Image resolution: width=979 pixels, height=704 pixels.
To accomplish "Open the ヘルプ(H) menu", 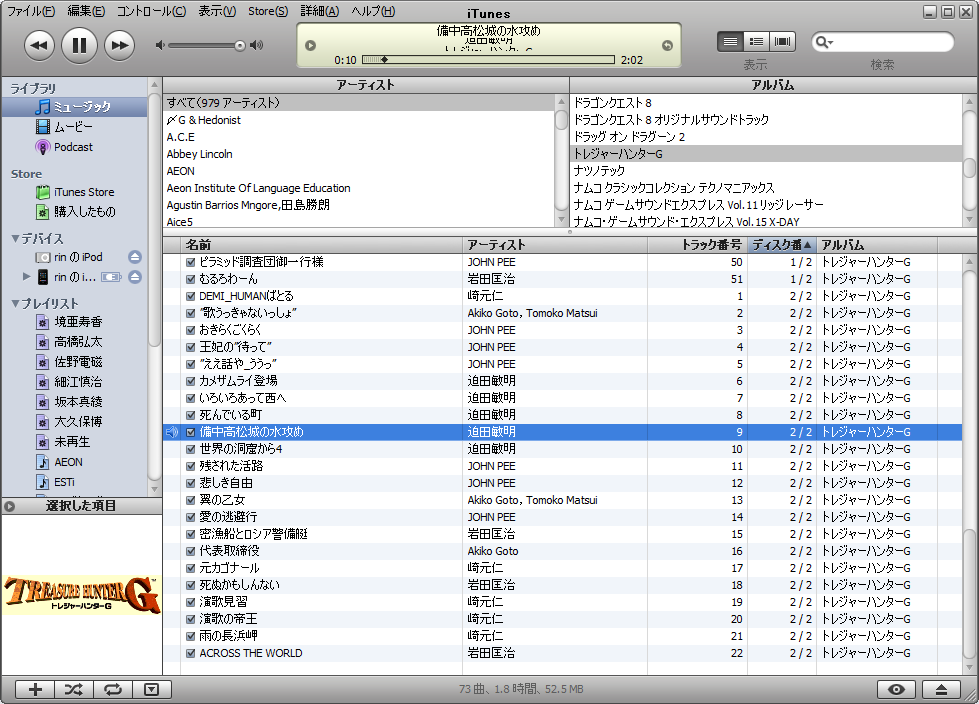I will (x=373, y=11).
